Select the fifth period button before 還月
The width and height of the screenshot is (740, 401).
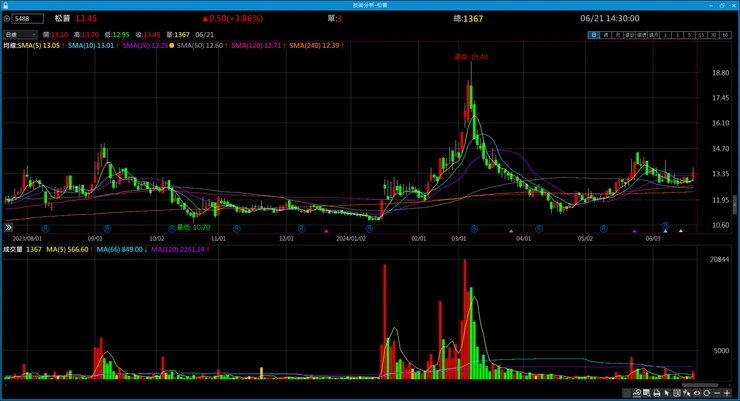(x=641, y=35)
